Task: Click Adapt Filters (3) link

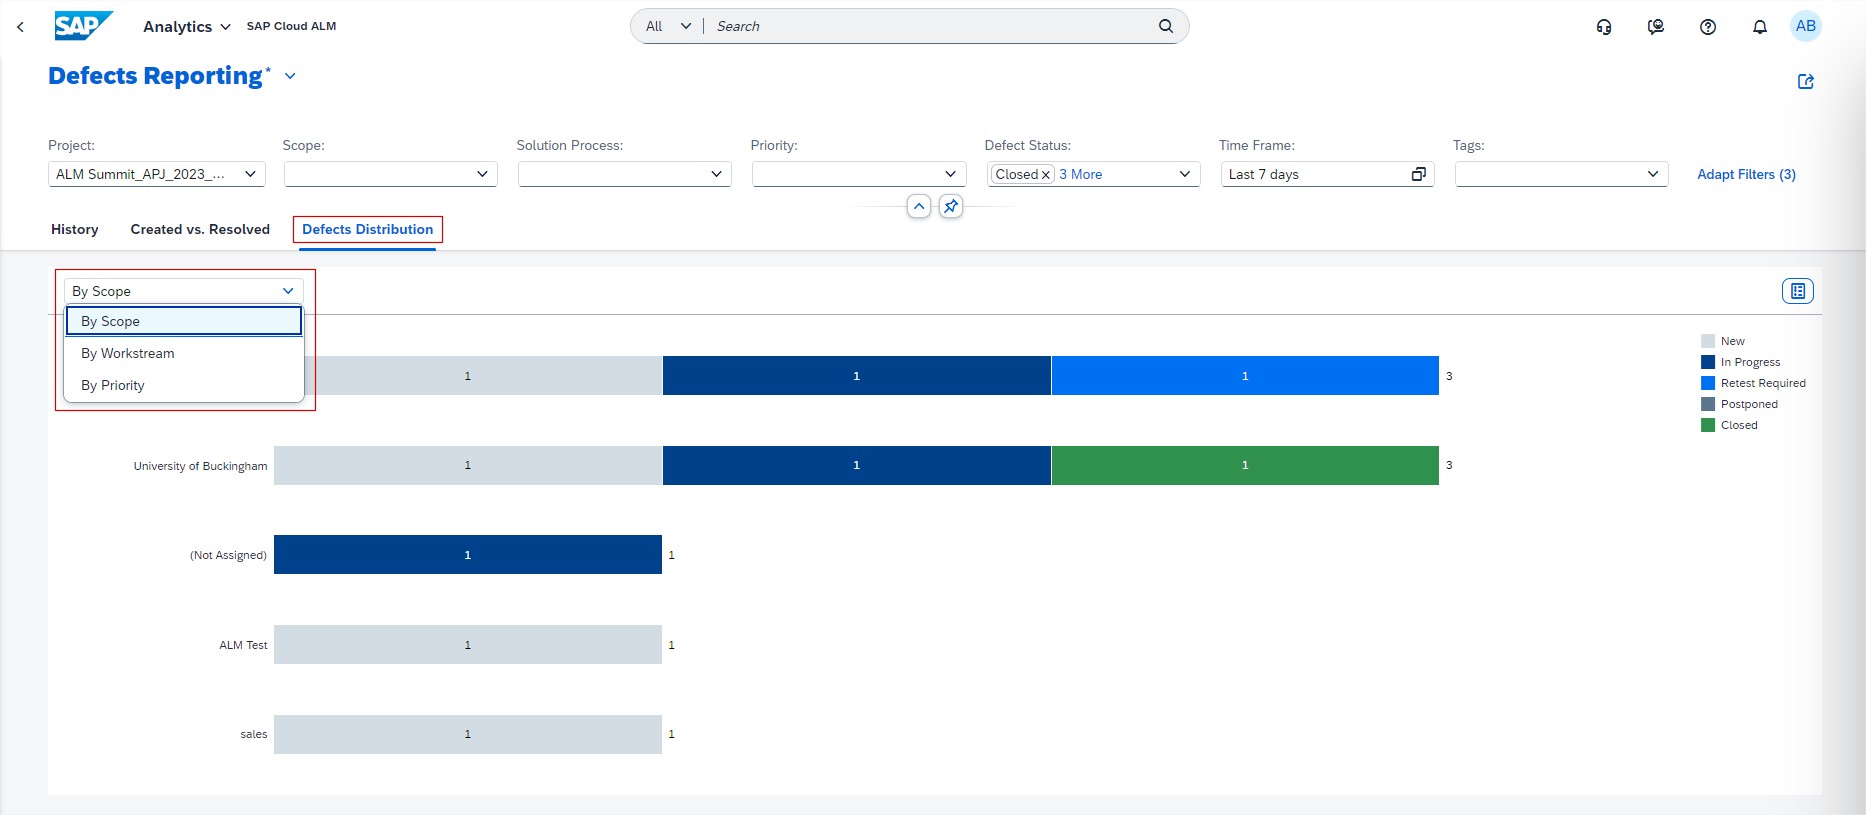Action: (x=1746, y=174)
